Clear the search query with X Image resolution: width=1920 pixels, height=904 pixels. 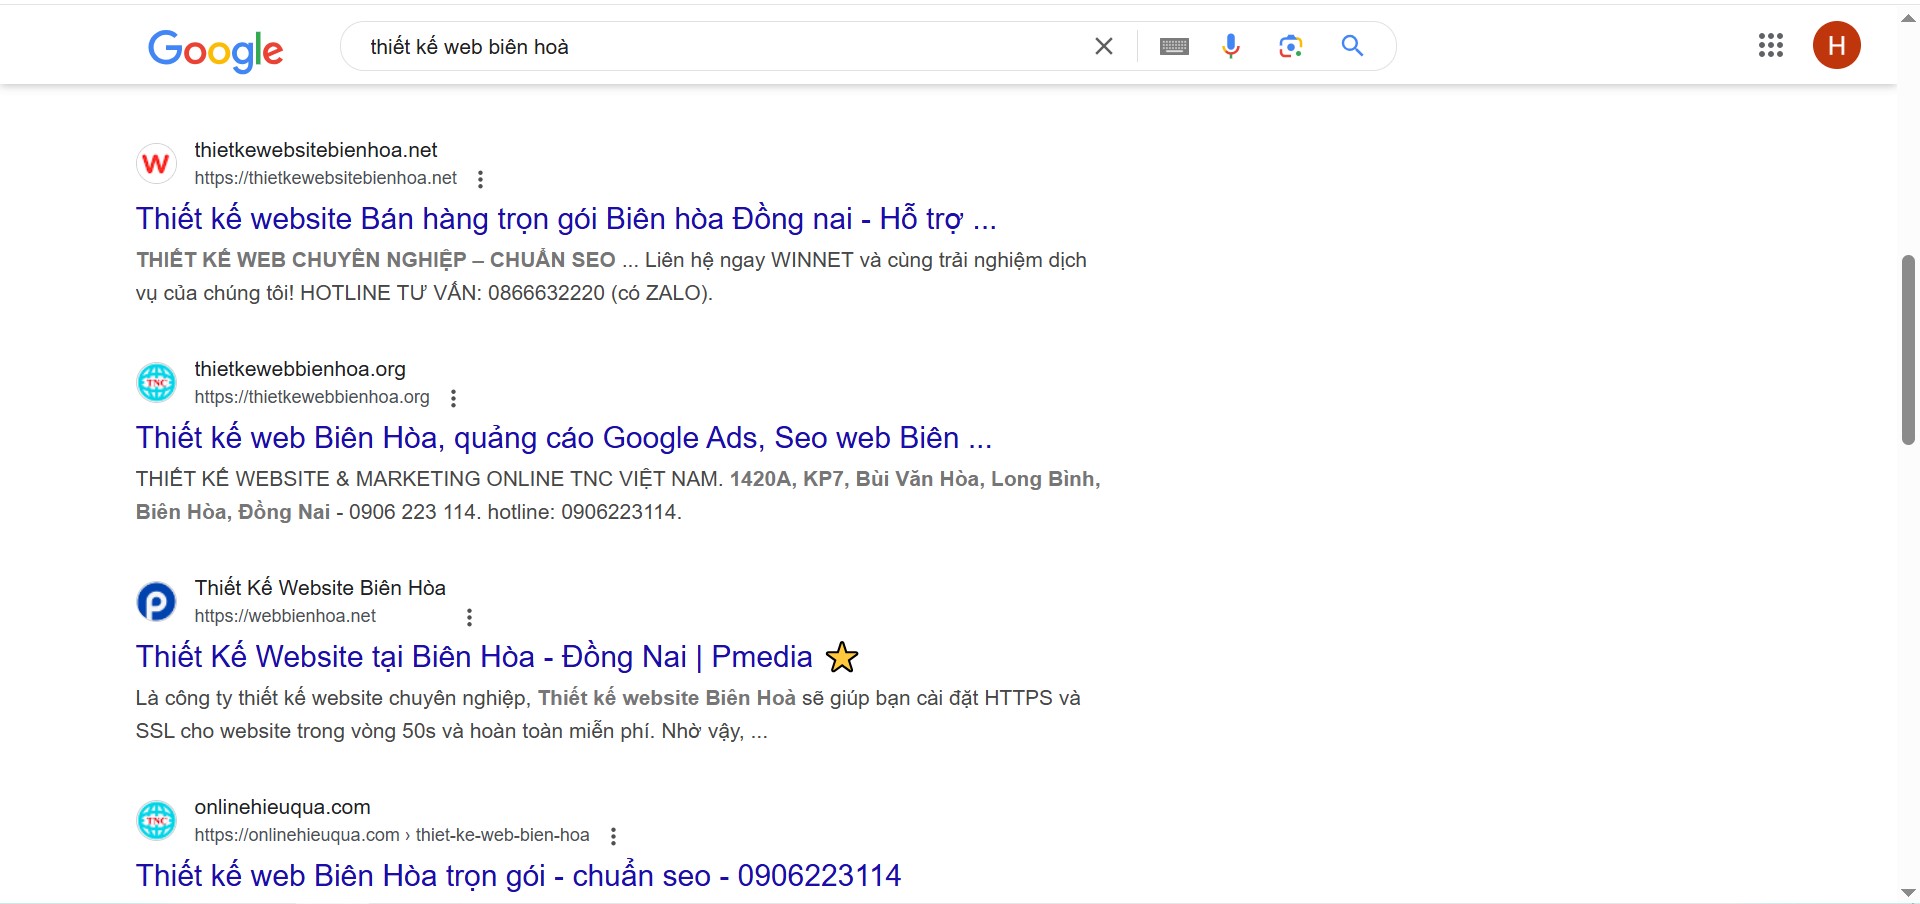[x=1104, y=46]
